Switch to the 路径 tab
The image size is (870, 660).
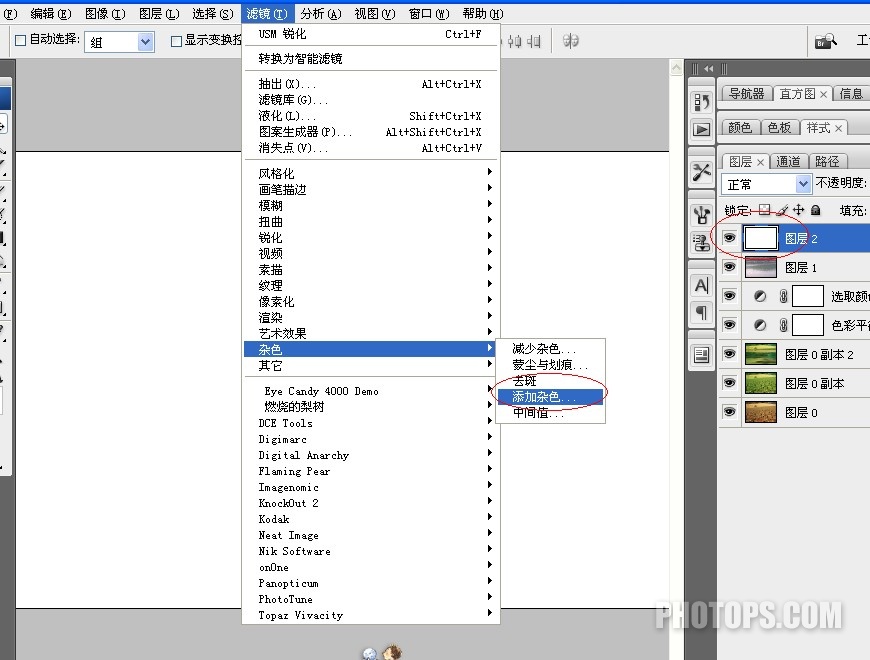(x=827, y=161)
